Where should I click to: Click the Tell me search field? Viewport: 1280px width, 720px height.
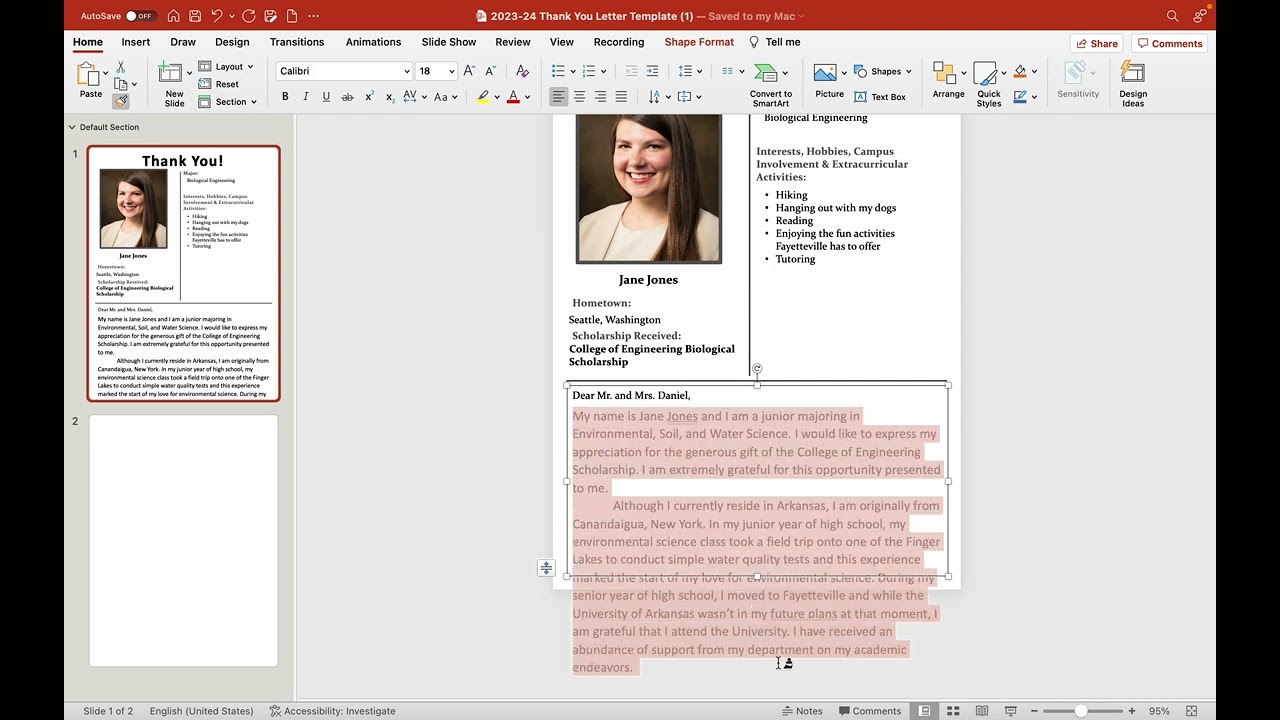(x=774, y=42)
